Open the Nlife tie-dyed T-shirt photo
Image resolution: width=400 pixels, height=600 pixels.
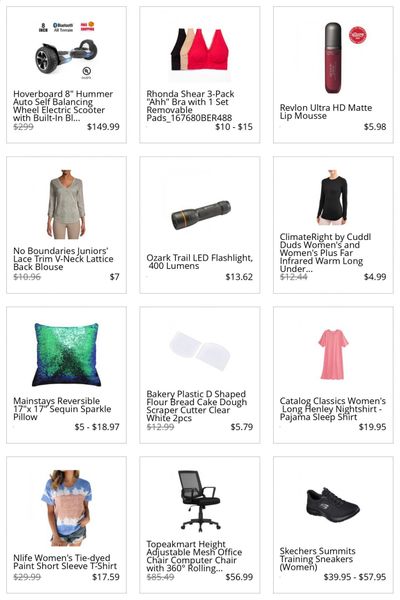(x=66, y=507)
